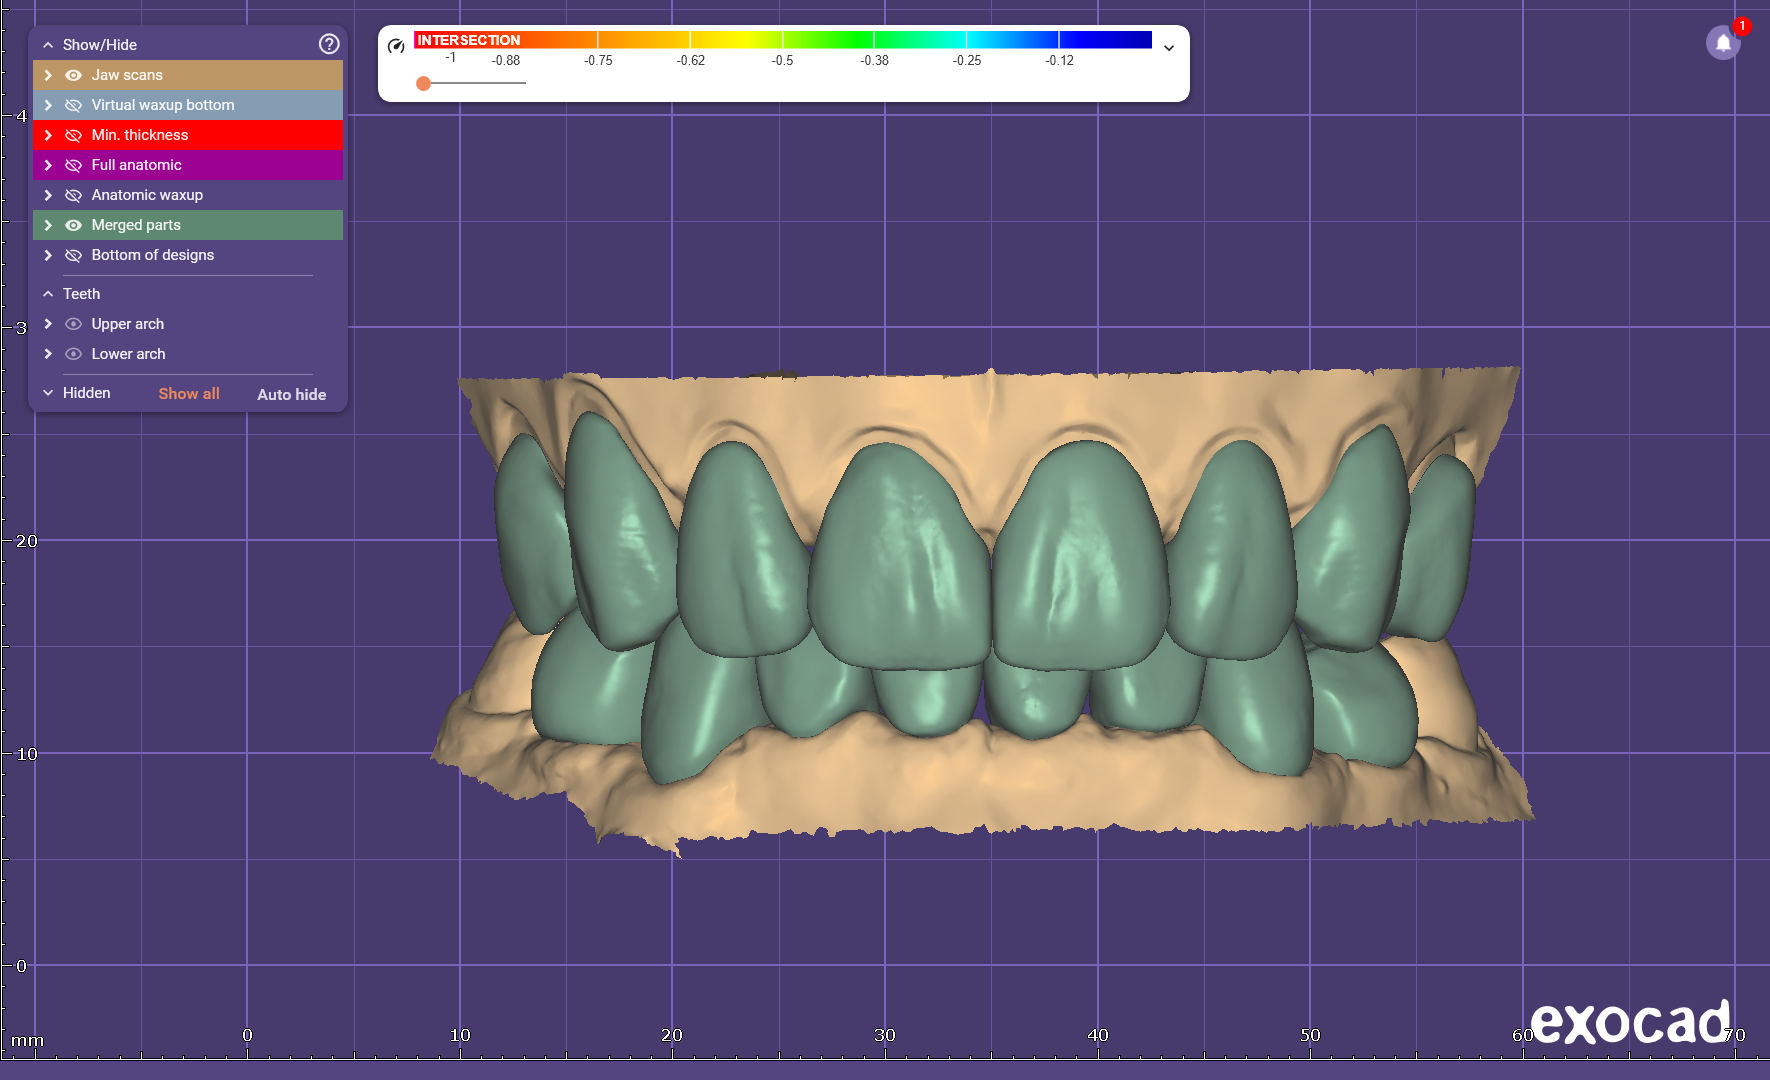Viewport: 1770px width, 1080px height.
Task: Click the intersection gauge icon
Action: (396, 46)
